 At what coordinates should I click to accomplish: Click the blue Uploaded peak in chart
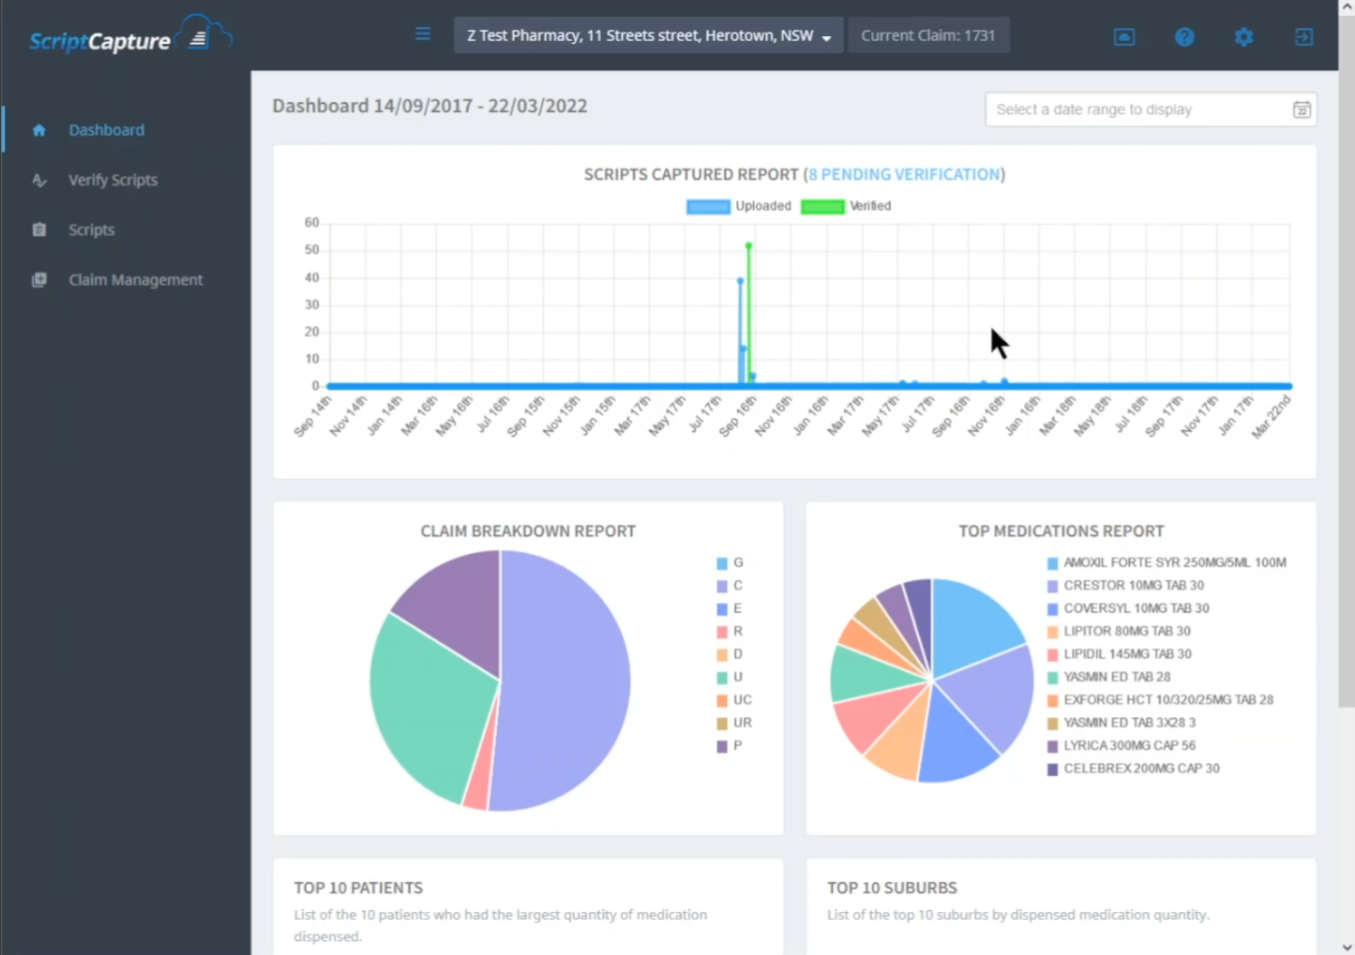[x=740, y=281]
